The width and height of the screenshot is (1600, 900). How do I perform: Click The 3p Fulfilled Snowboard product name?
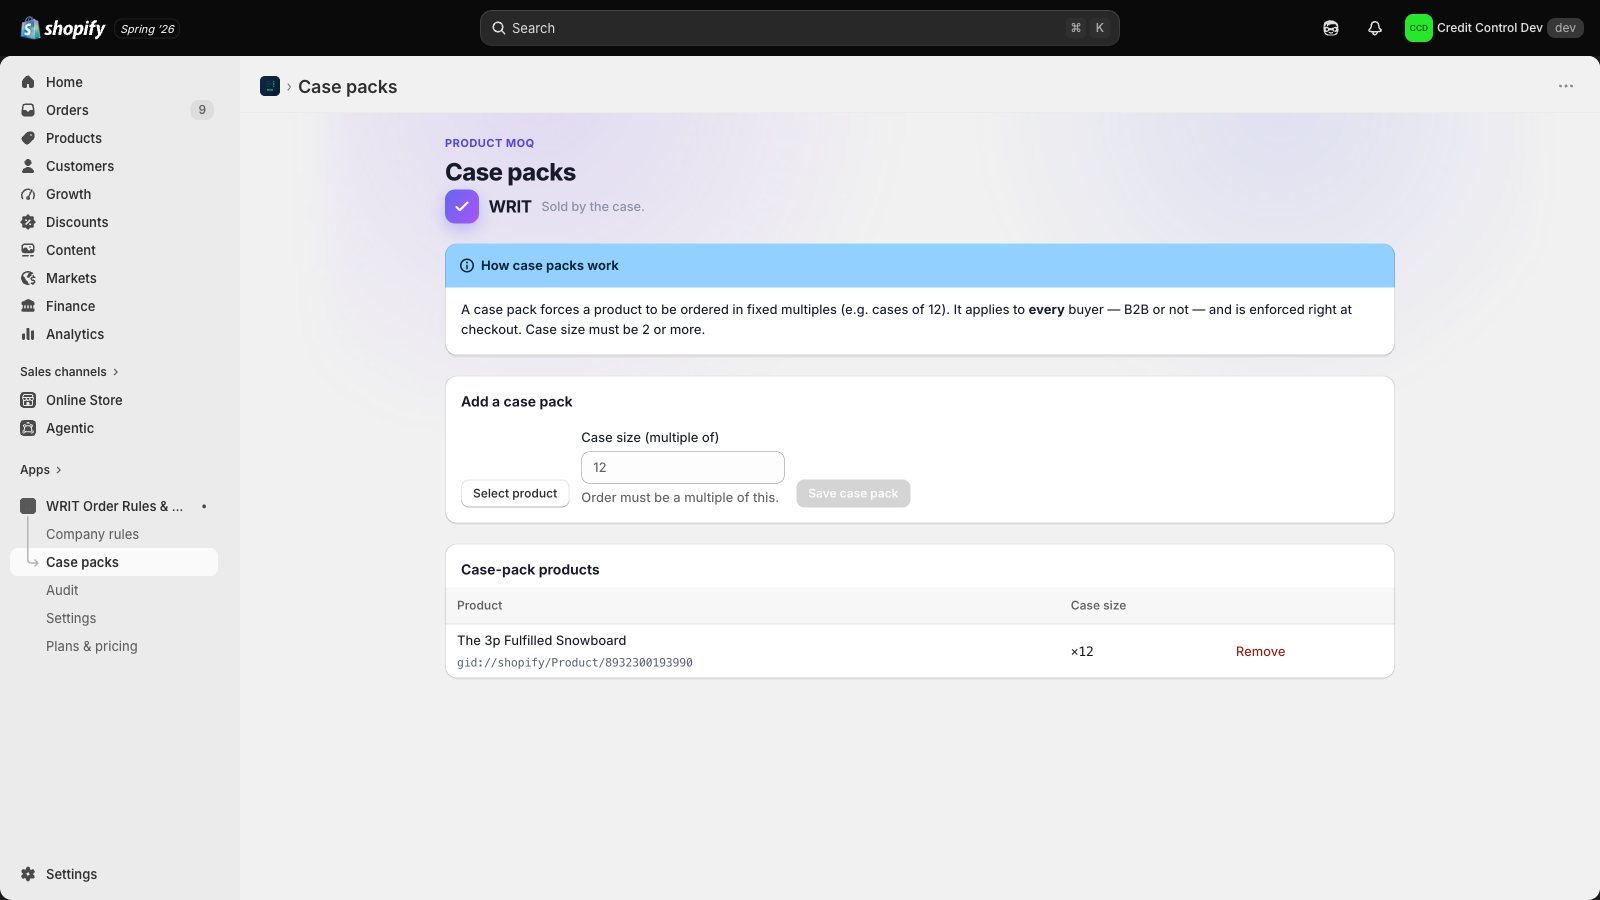pos(542,641)
